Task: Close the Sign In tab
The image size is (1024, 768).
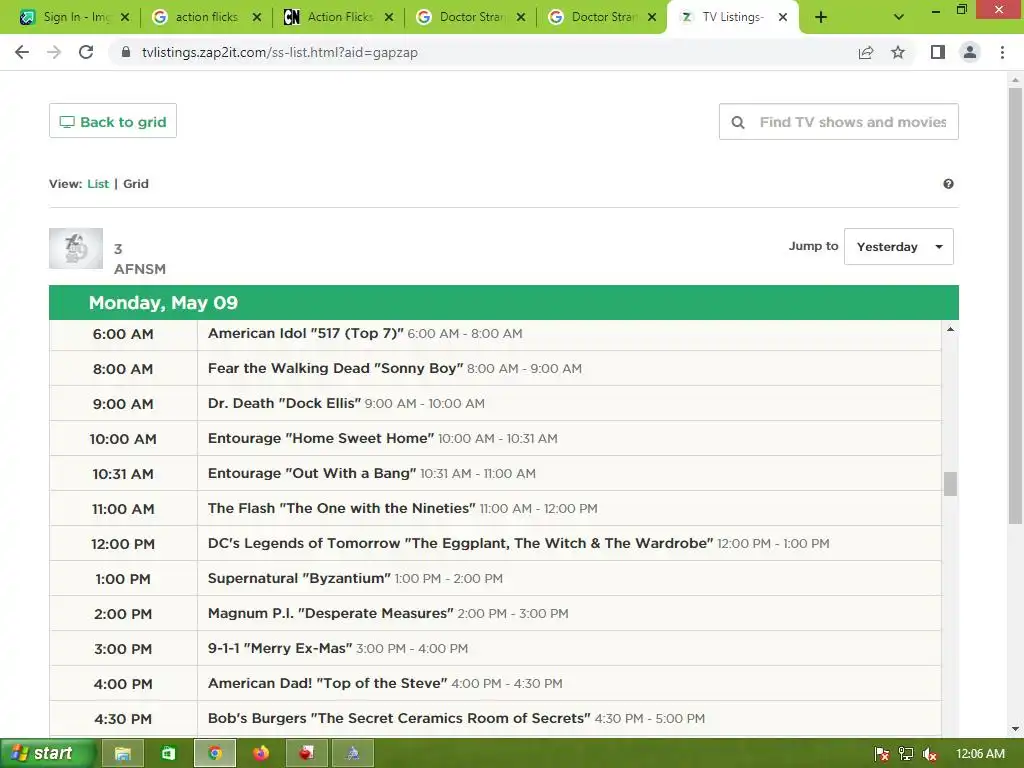Action: tap(125, 17)
